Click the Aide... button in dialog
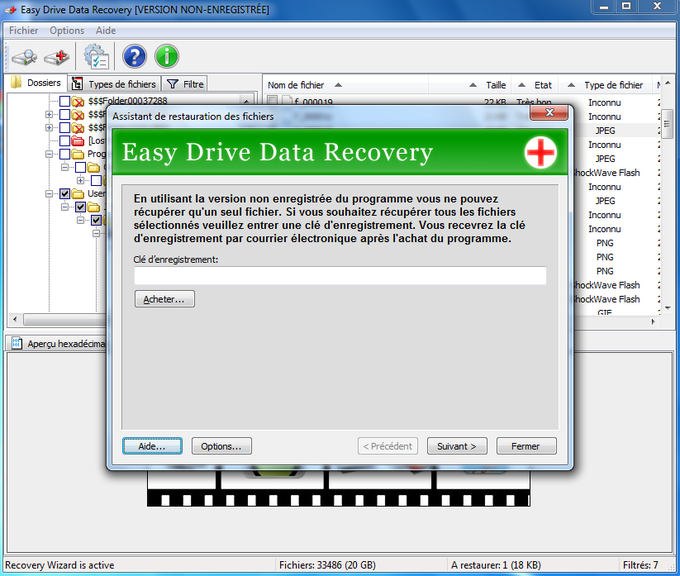Screen dimensions: 680x576 coord(152,446)
